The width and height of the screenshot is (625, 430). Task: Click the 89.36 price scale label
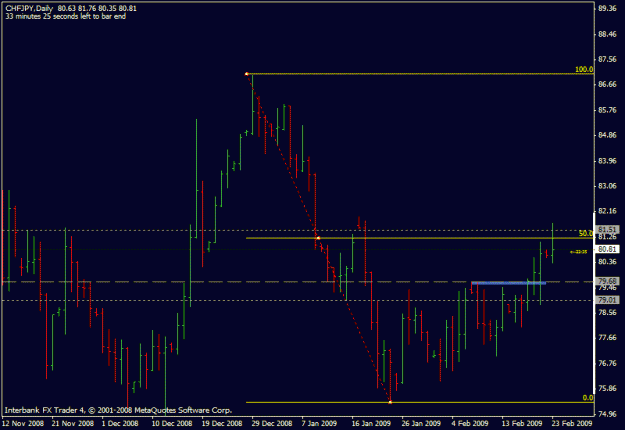pyautogui.click(x=607, y=8)
